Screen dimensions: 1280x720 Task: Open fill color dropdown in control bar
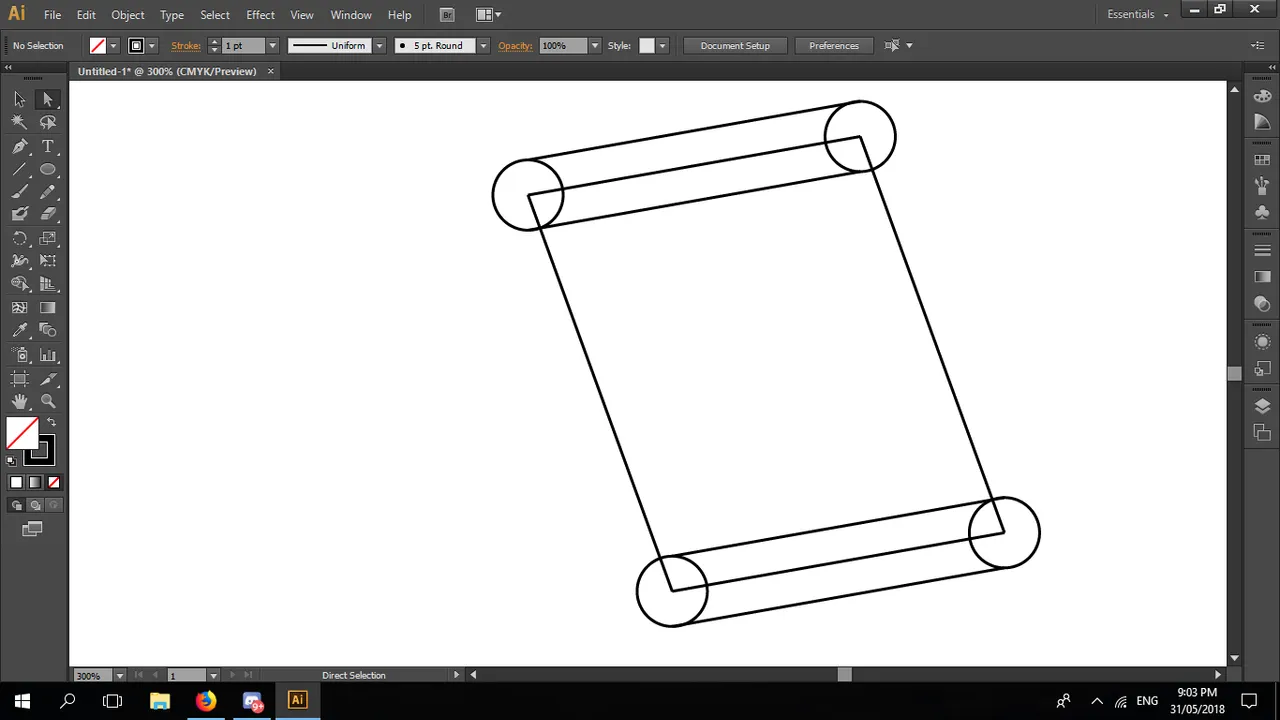tap(113, 46)
